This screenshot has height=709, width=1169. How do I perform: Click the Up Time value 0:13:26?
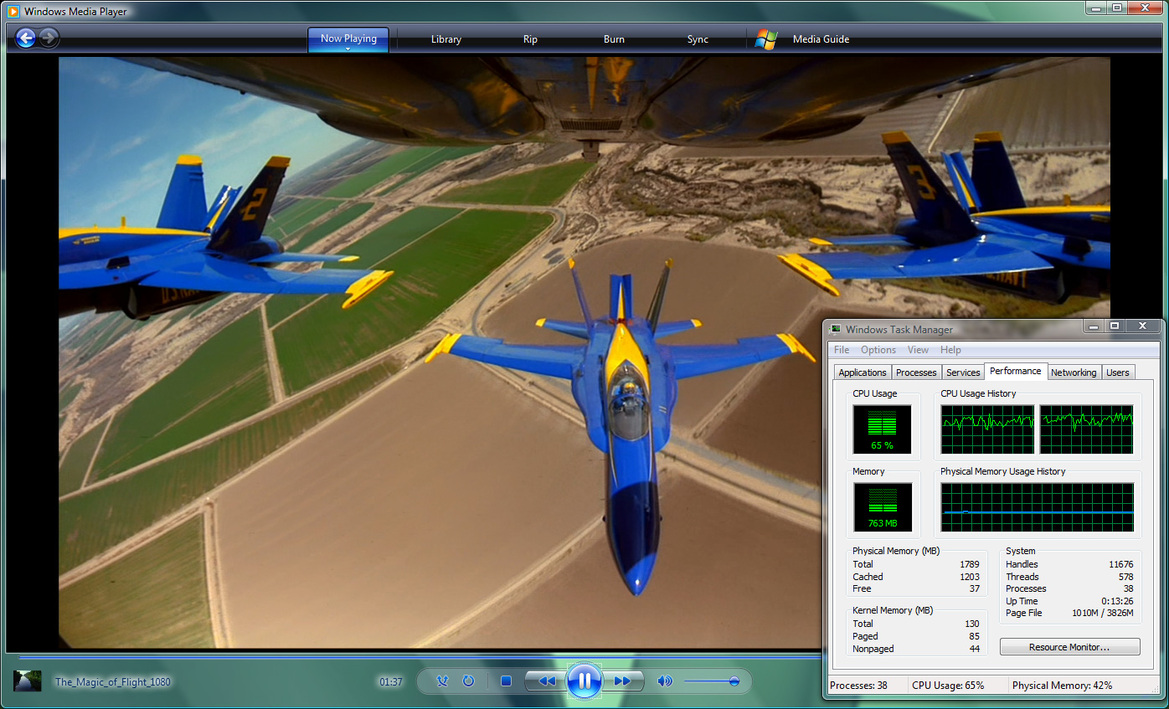[1117, 601]
